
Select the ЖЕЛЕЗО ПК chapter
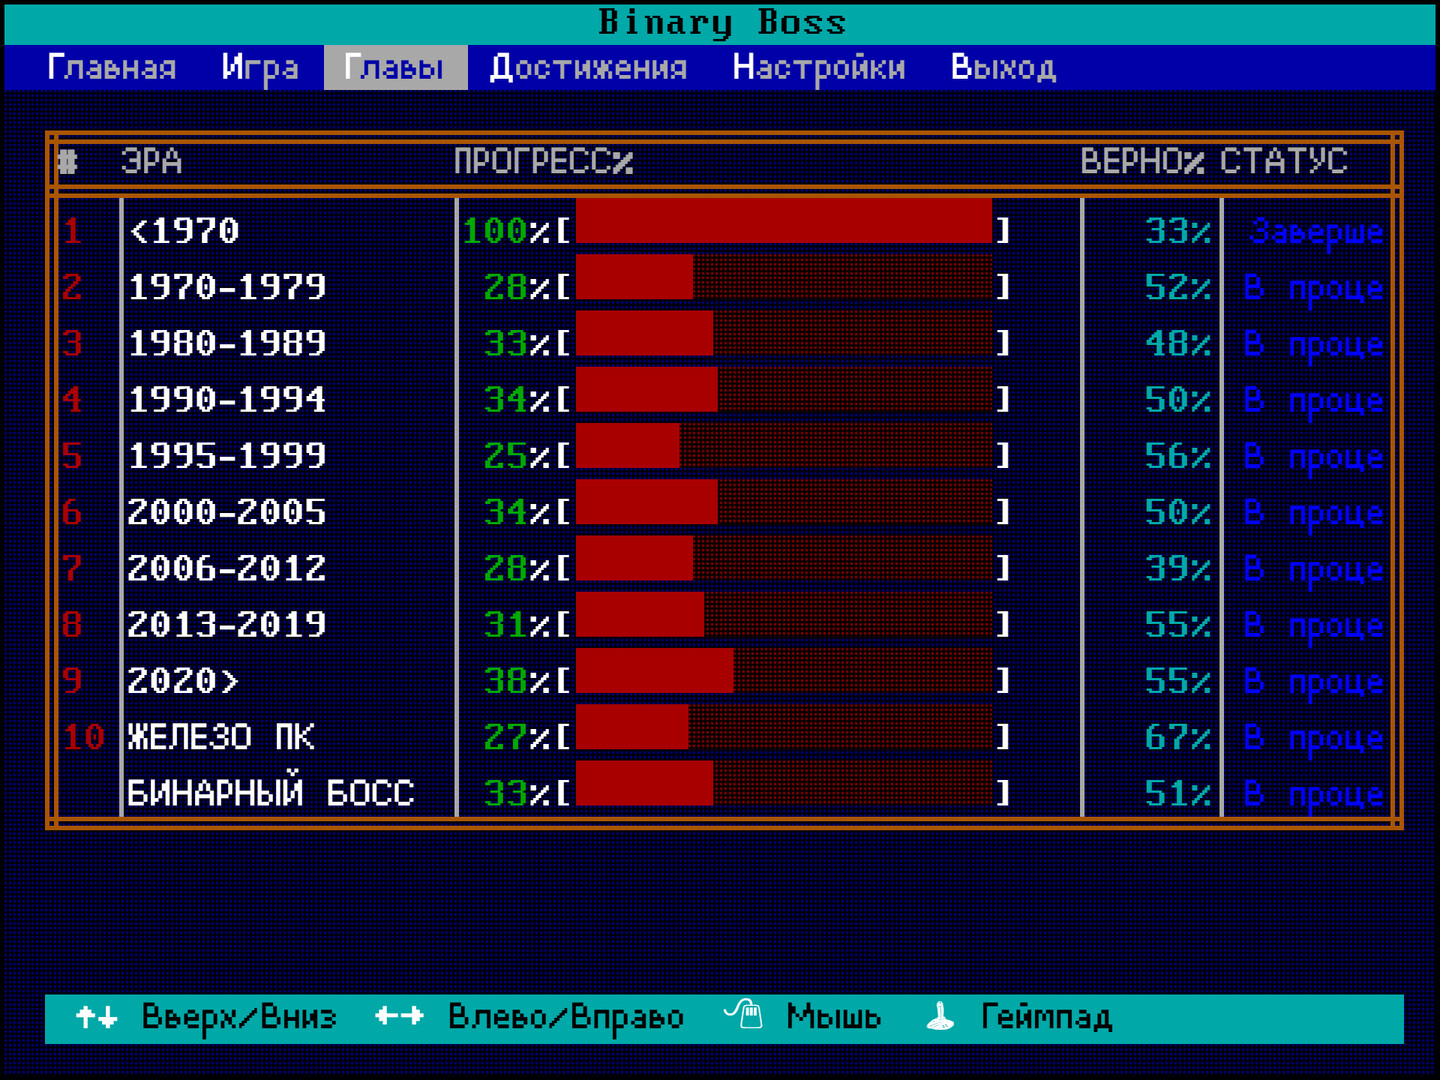[221, 738]
